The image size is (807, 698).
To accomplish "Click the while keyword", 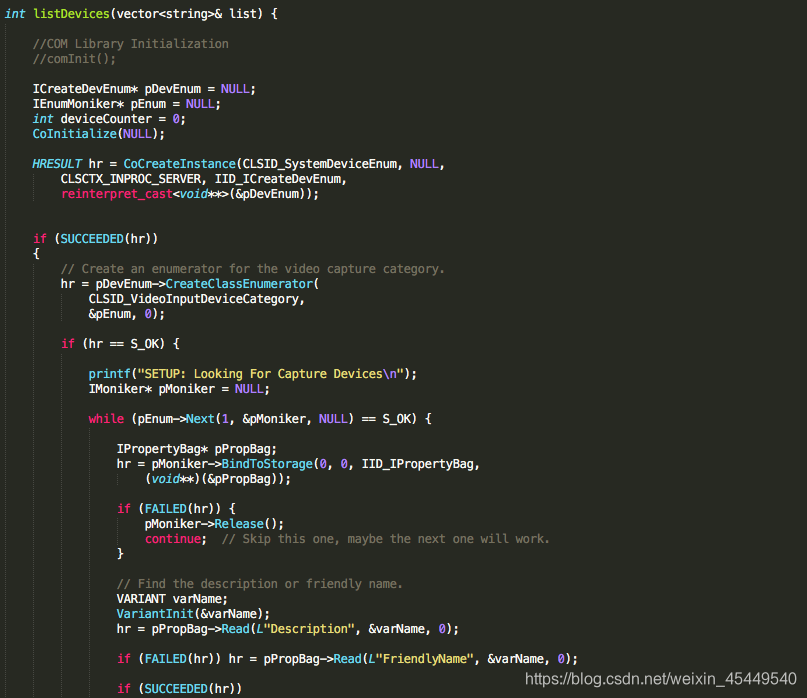I will (106, 418).
